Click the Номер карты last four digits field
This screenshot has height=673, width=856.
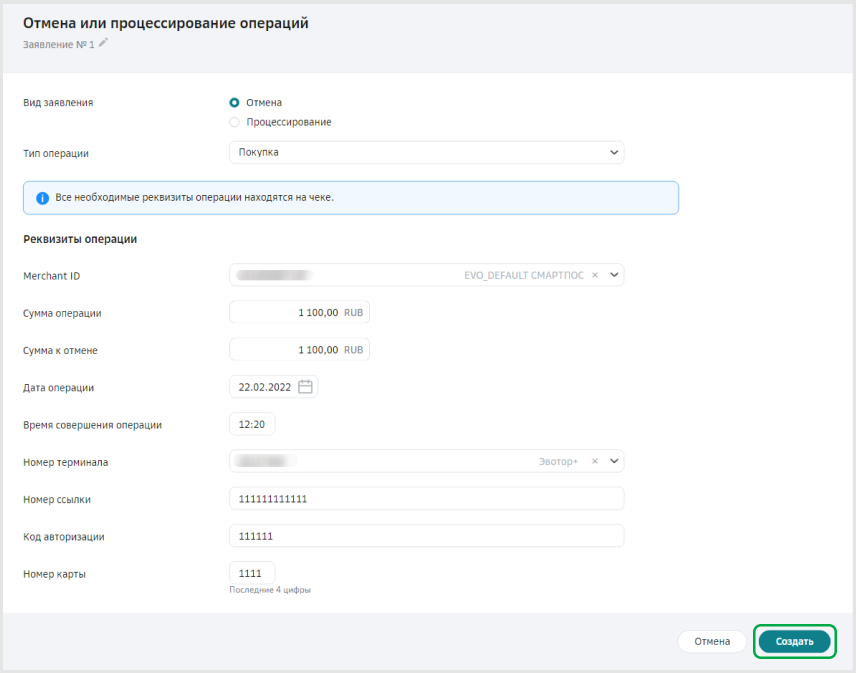click(251, 573)
